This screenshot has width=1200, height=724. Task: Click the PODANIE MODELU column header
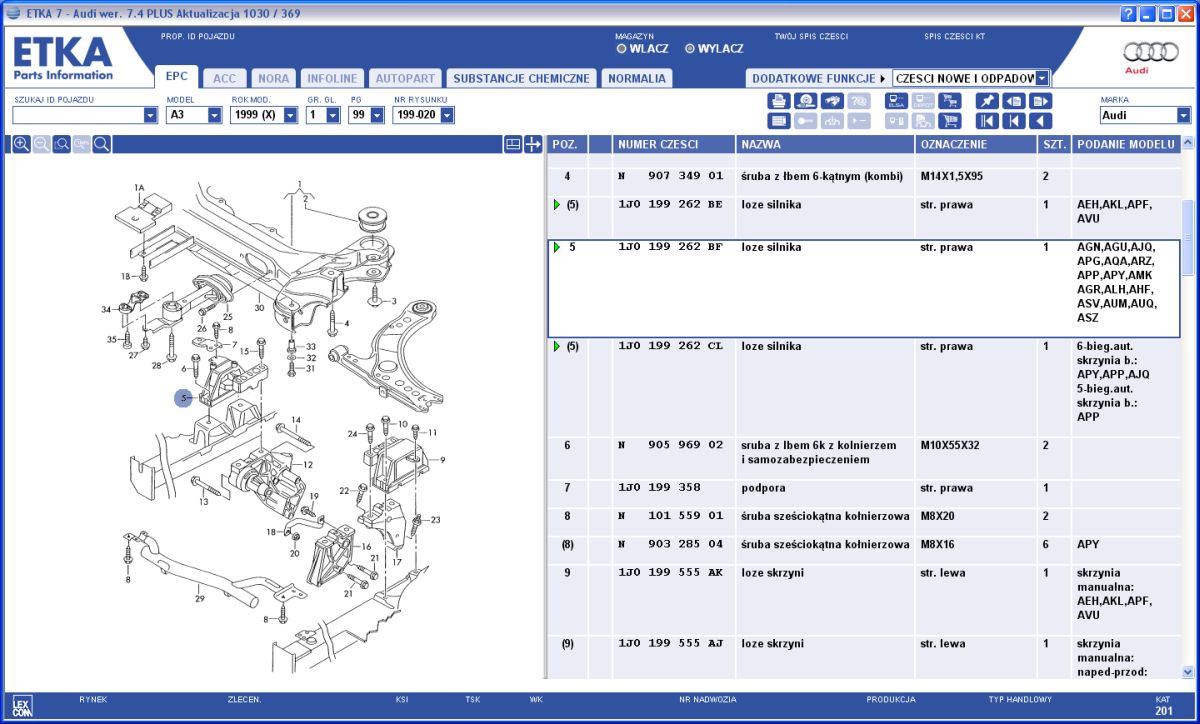[1126, 145]
